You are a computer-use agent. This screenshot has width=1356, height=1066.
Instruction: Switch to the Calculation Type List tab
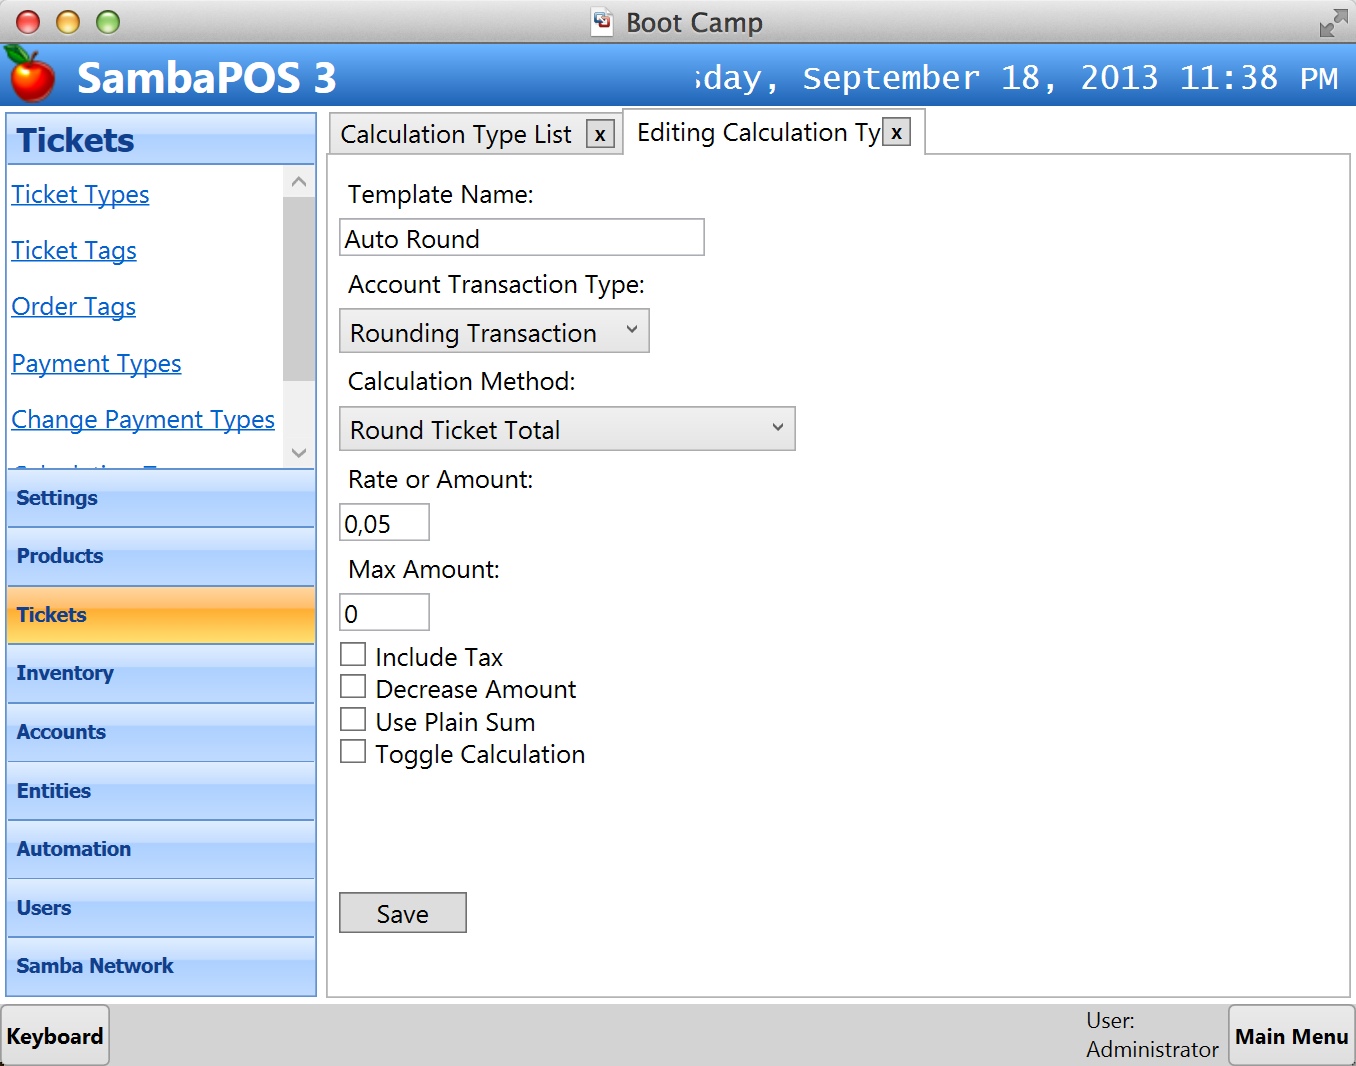pyautogui.click(x=456, y=134)
